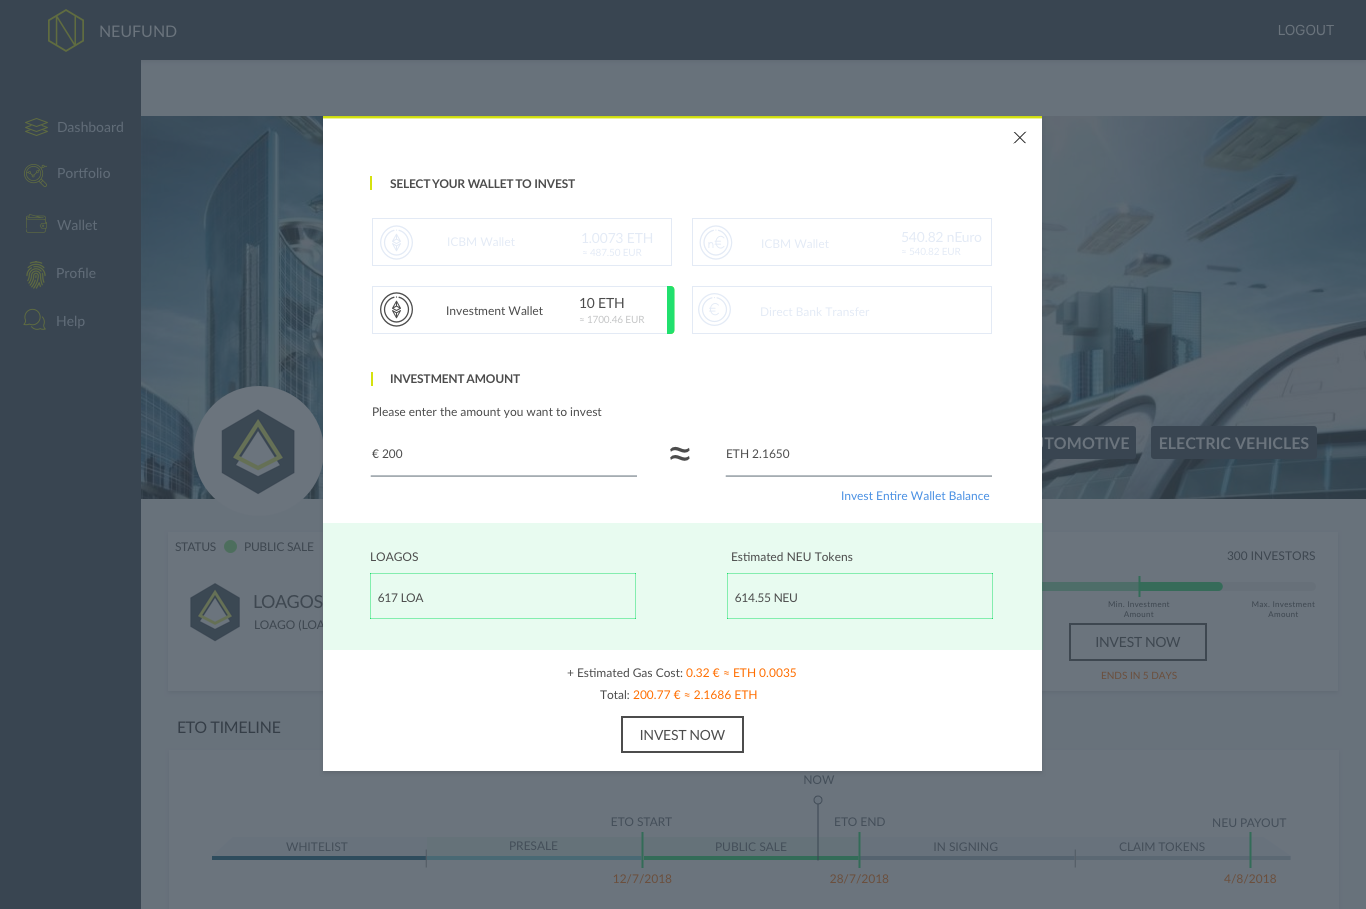
Task: Select the ICBM Wallet 540.82 nEuro option
Action: click(x=842, y=242)
